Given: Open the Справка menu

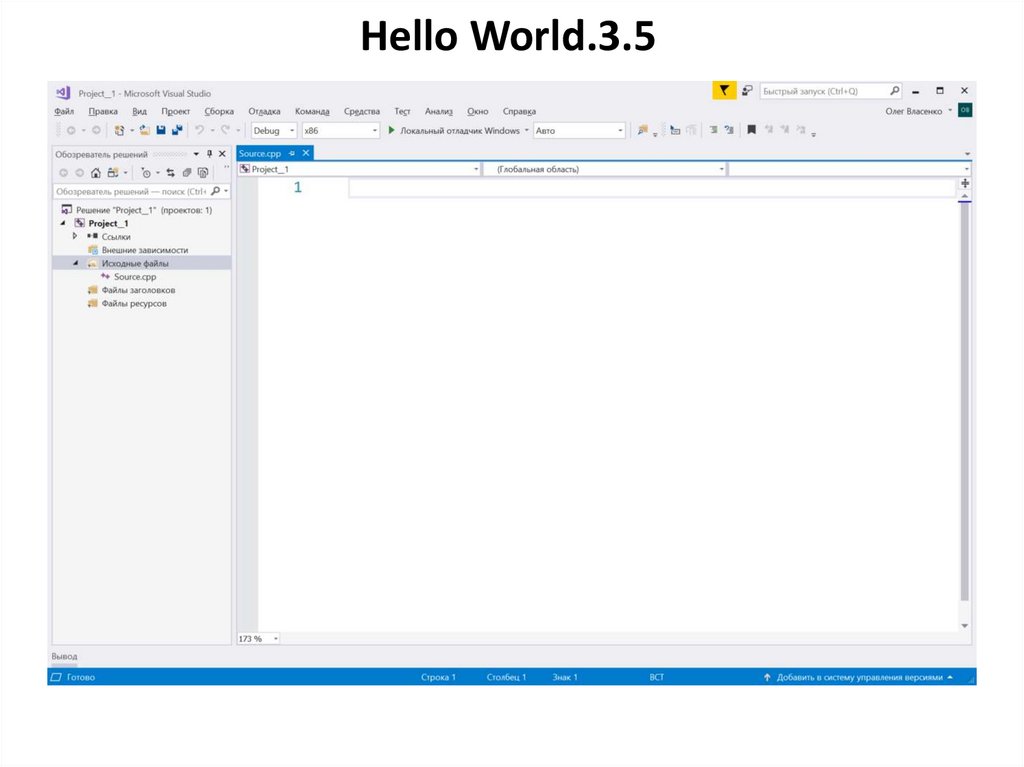Looking at the screenshot, I should point(519,111).
